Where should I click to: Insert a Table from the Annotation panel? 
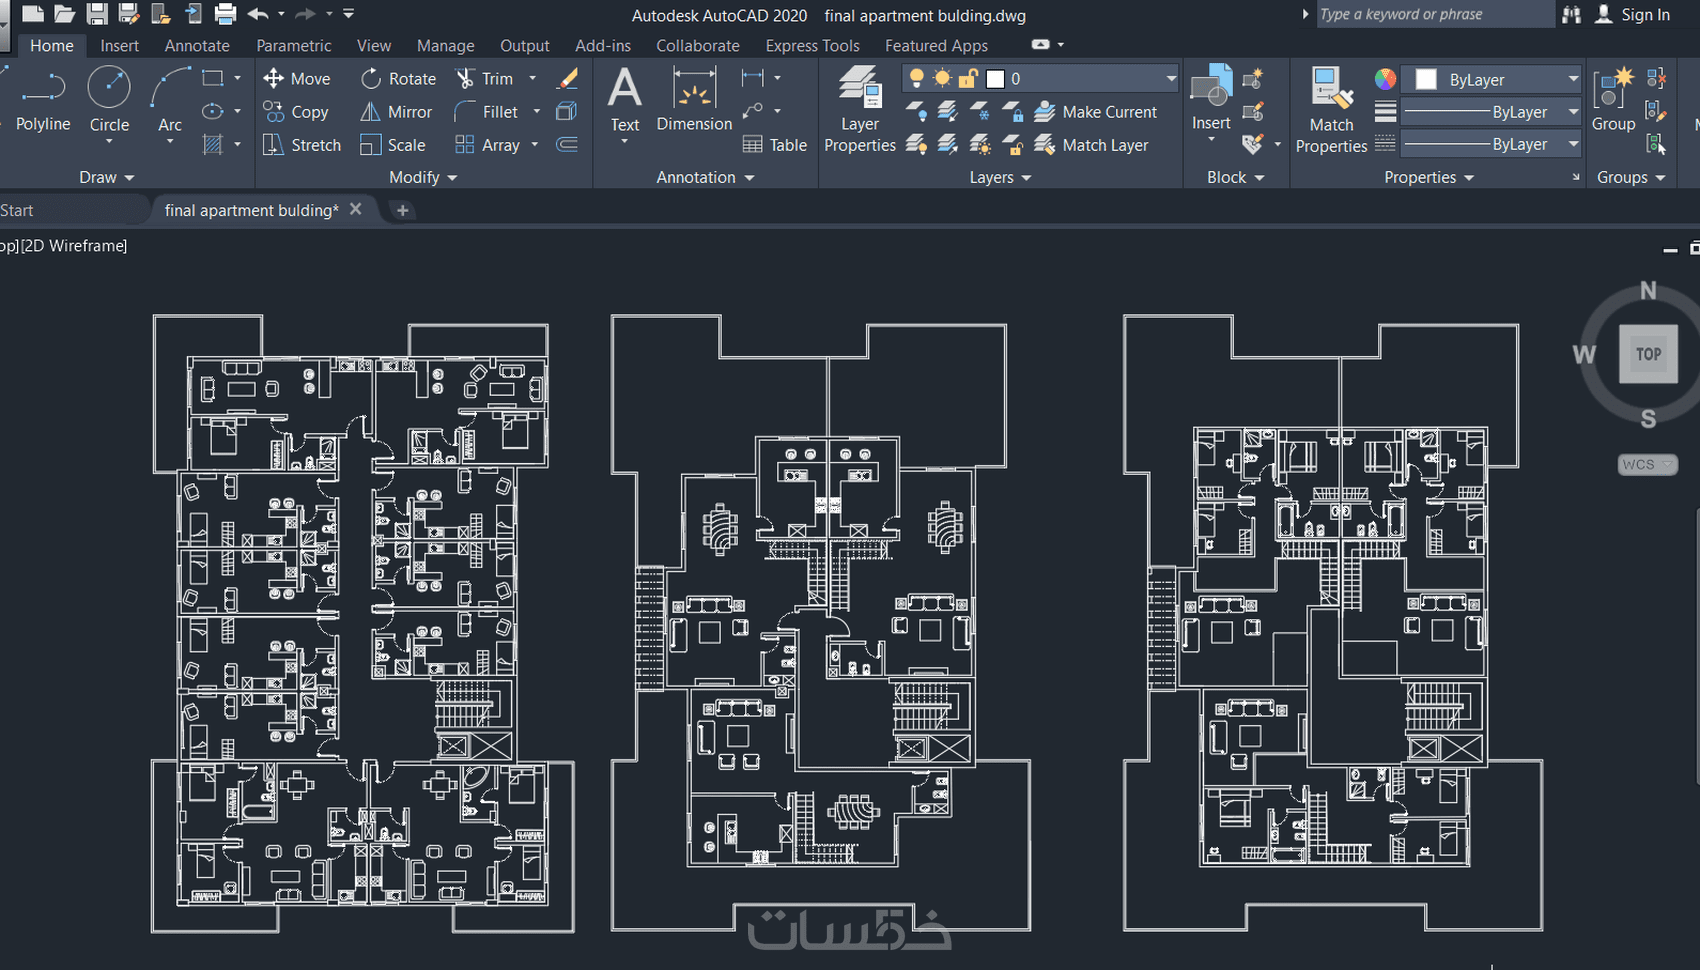click(775, 145)
